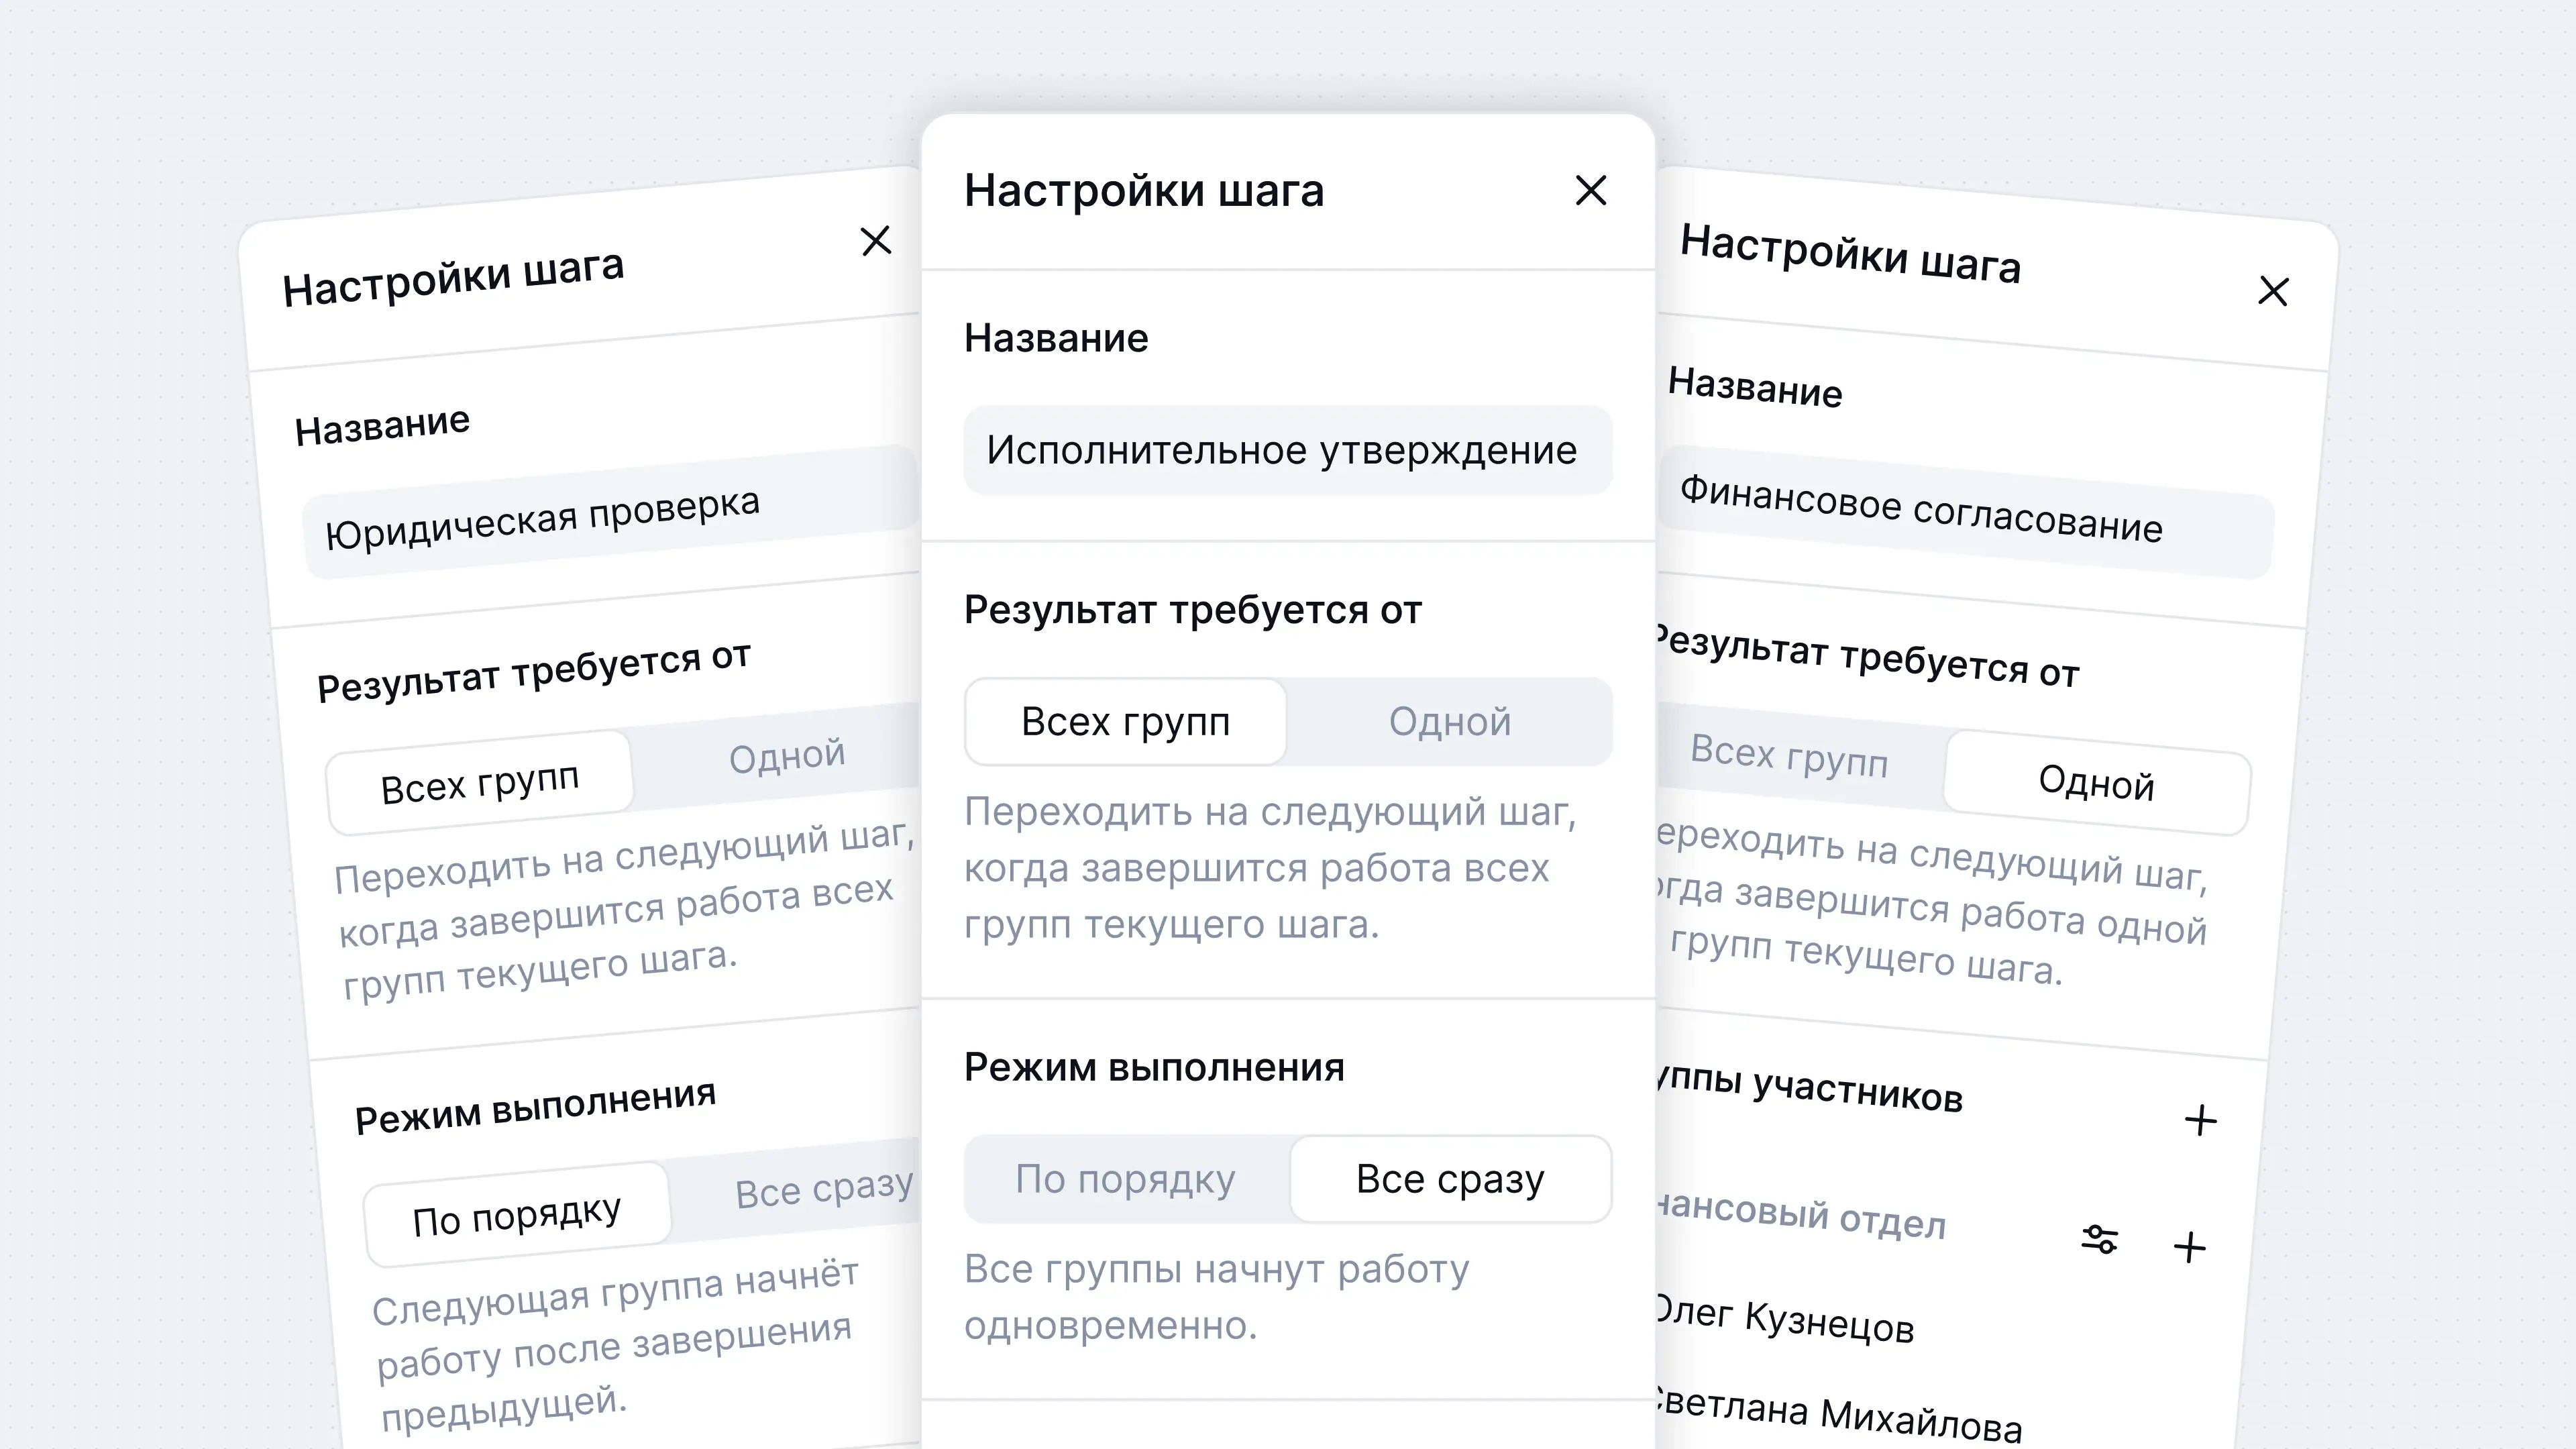2576x1449 pixels.
Task: Add member to Финансовый отдел group
Action: pyautogui.click(x=2189, y=1247)
